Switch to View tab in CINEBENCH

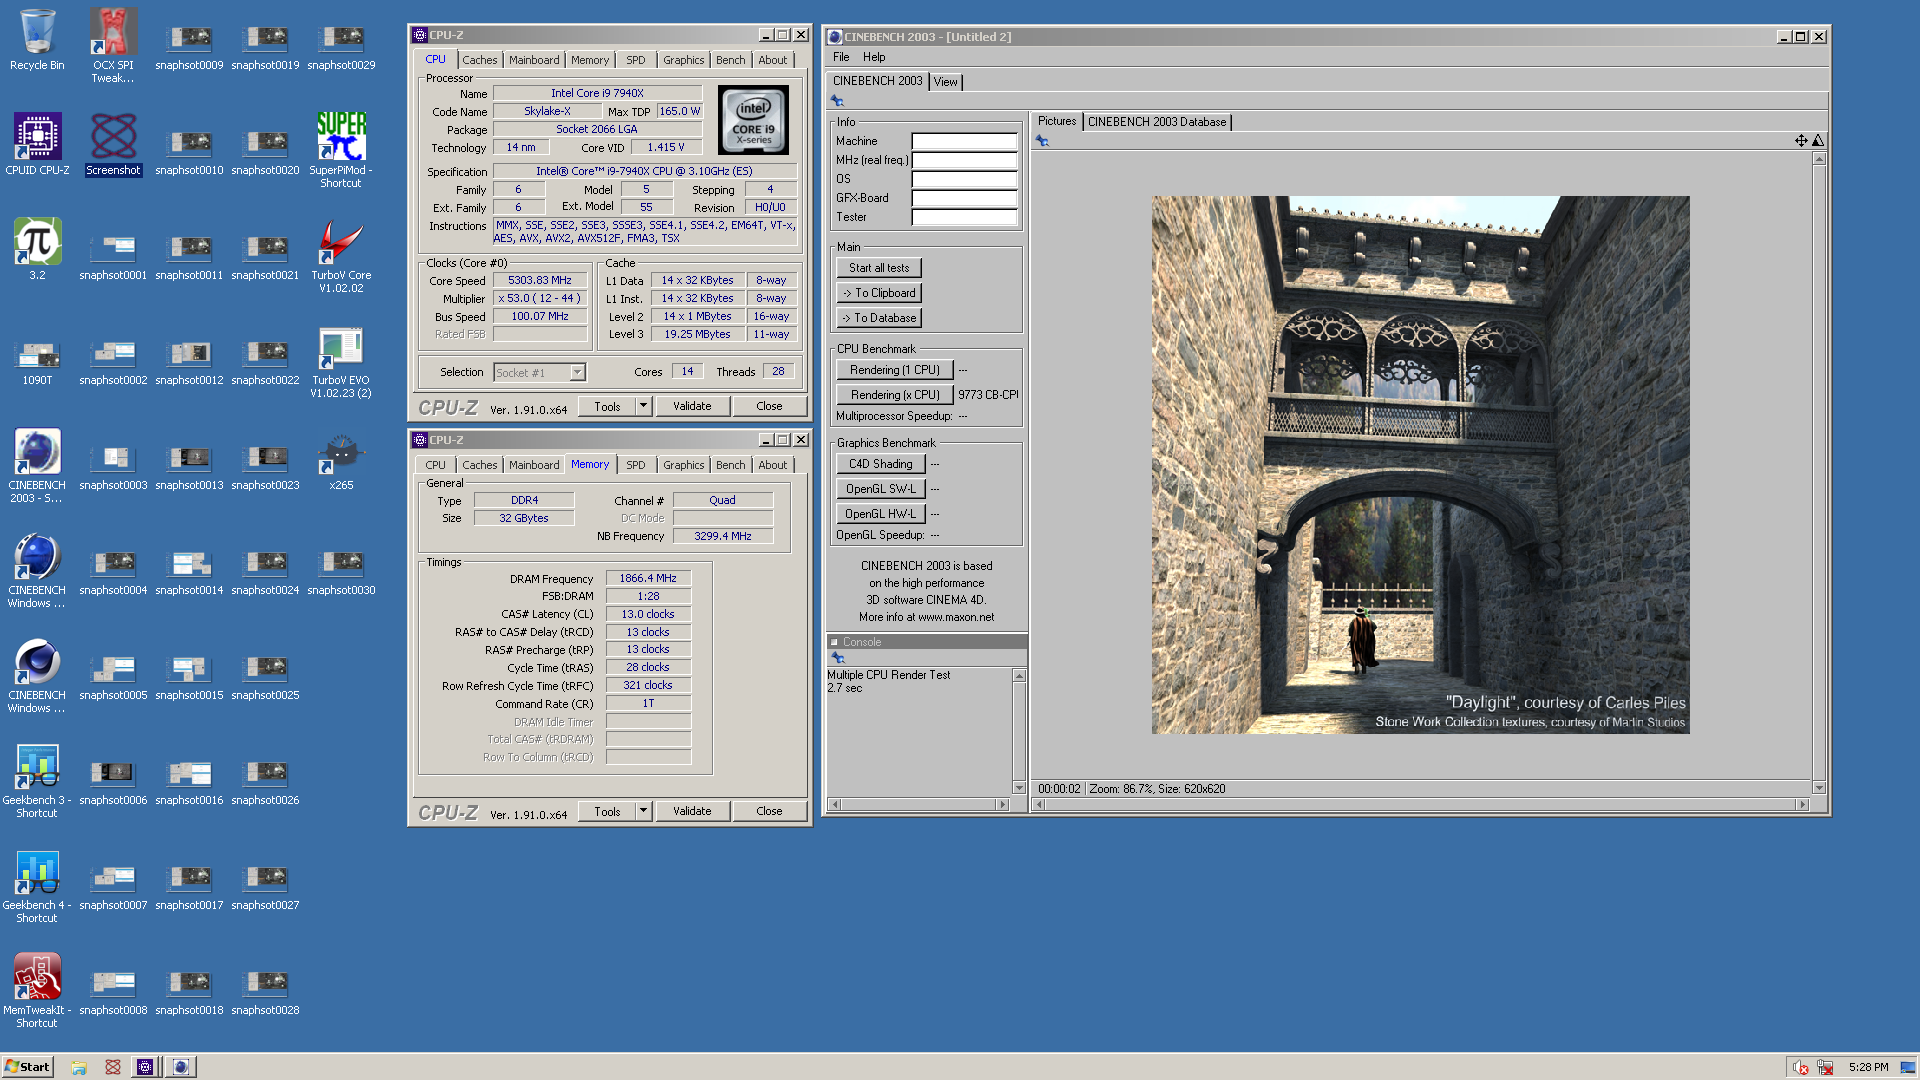(945, 82)
